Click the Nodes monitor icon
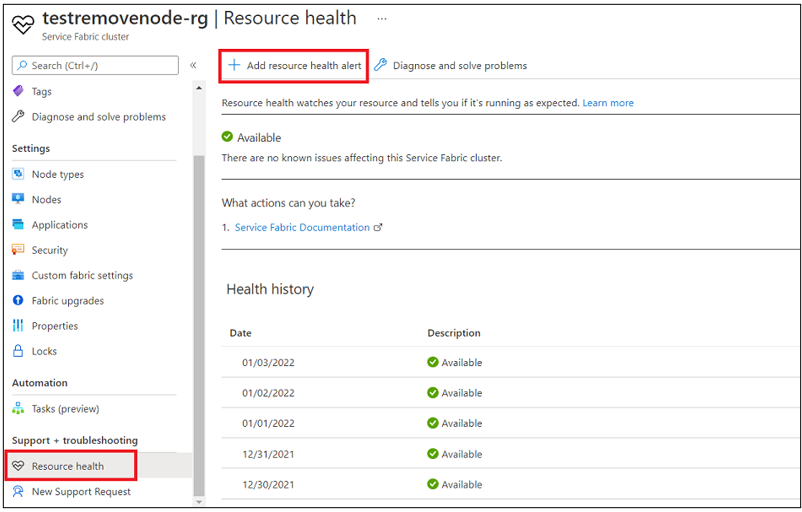Screen dimensions: 802x512 18,199
